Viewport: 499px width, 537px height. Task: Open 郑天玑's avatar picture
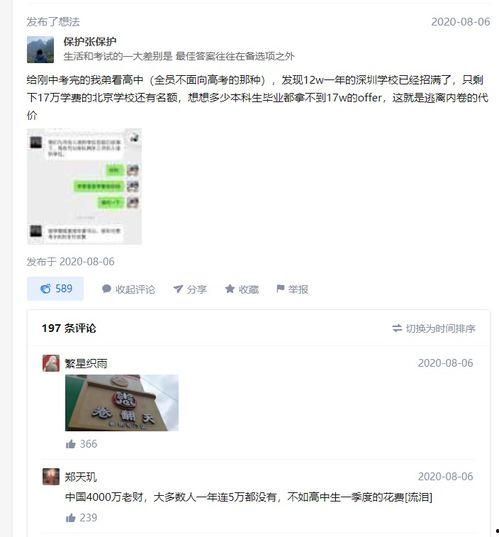tap(51, 477)
